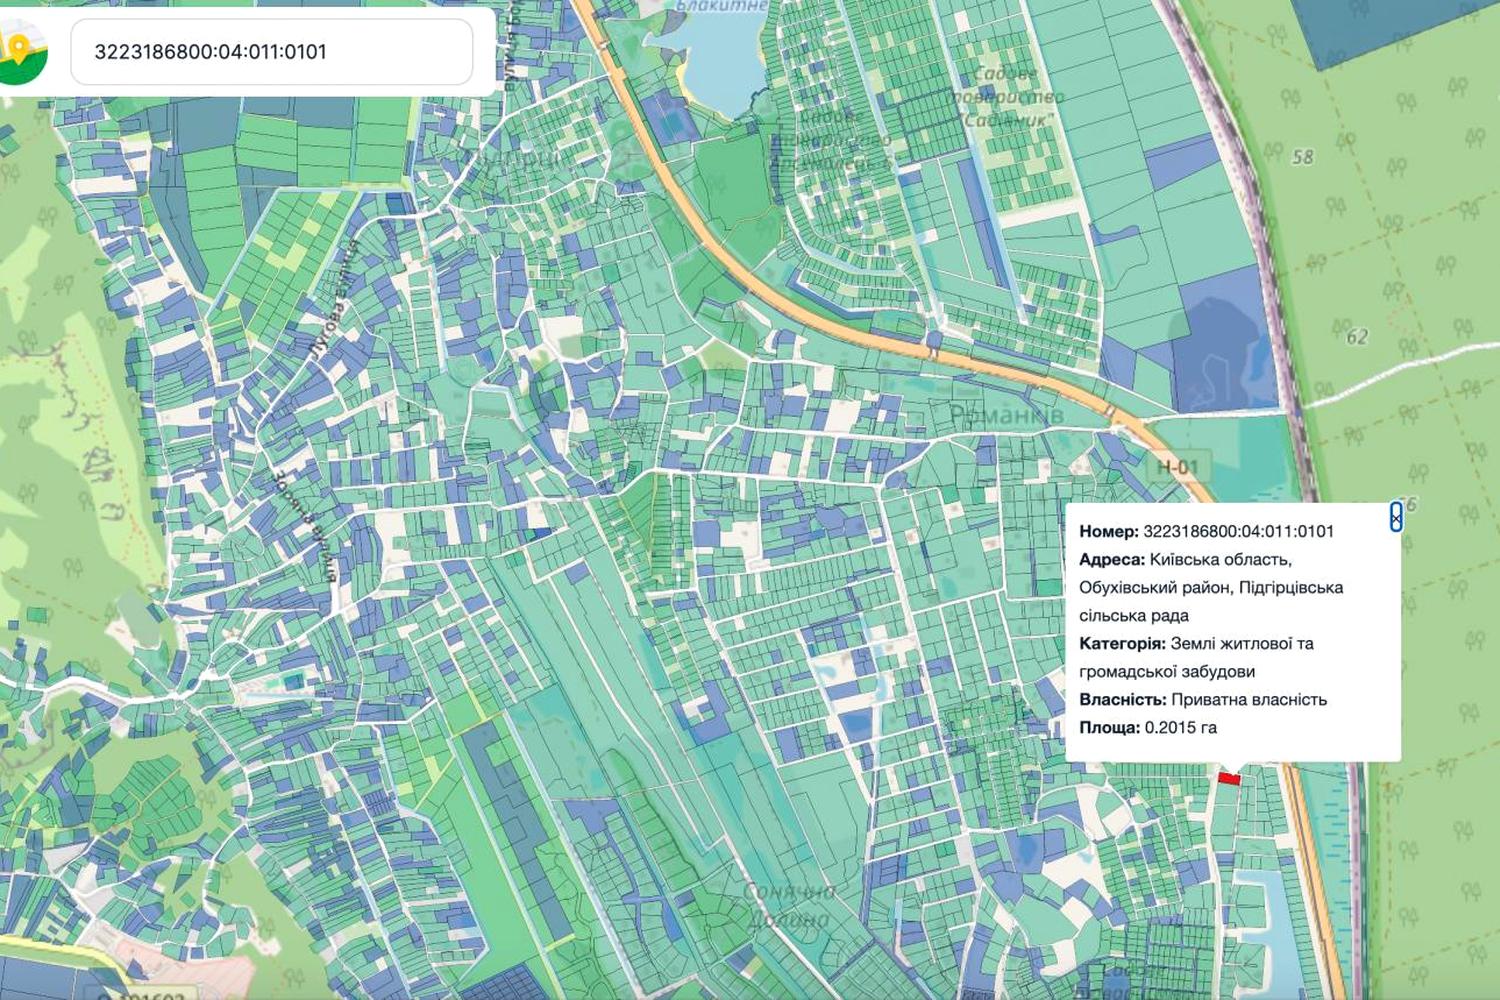Click the Площа 0.2015 га text
Image resolution: width=1500 pixels, height=1000 pixels.
[1148, 727]
